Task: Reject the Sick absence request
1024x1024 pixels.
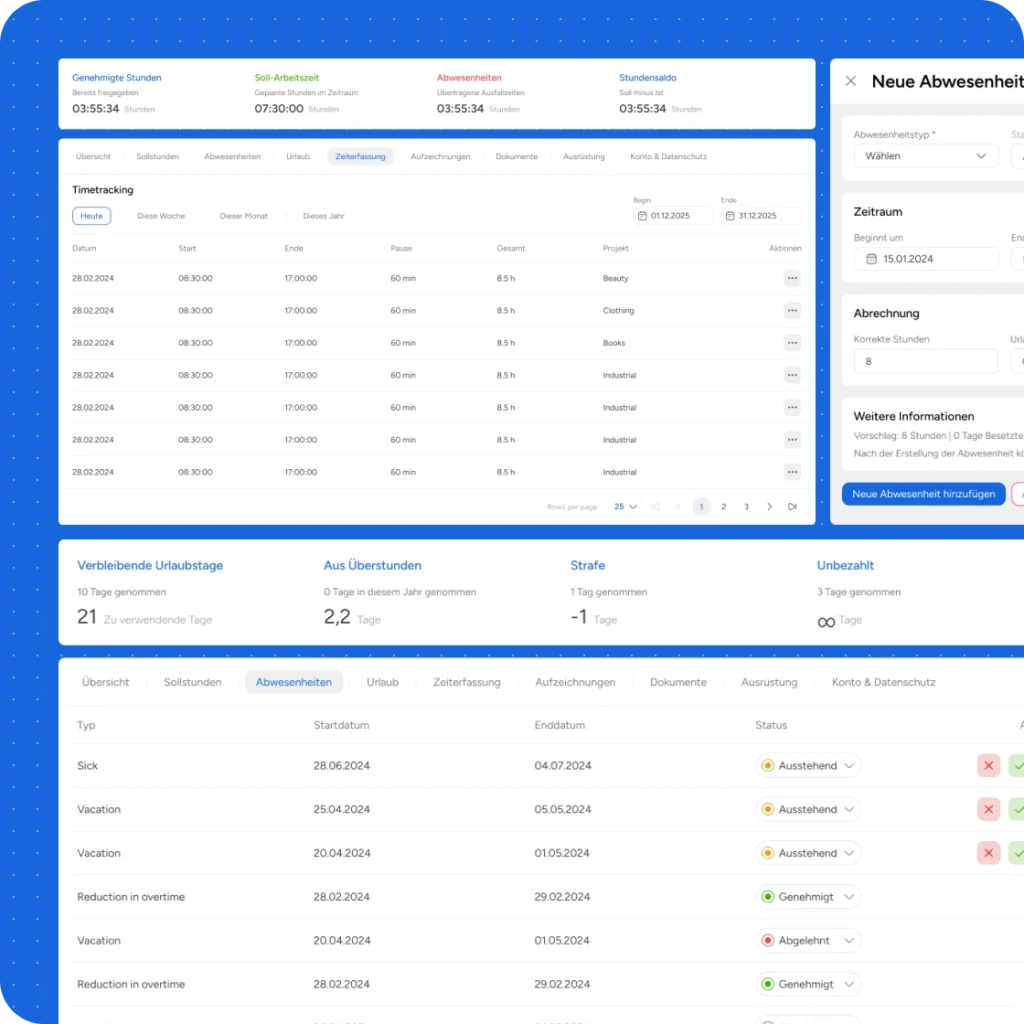Action: [988, 766]
